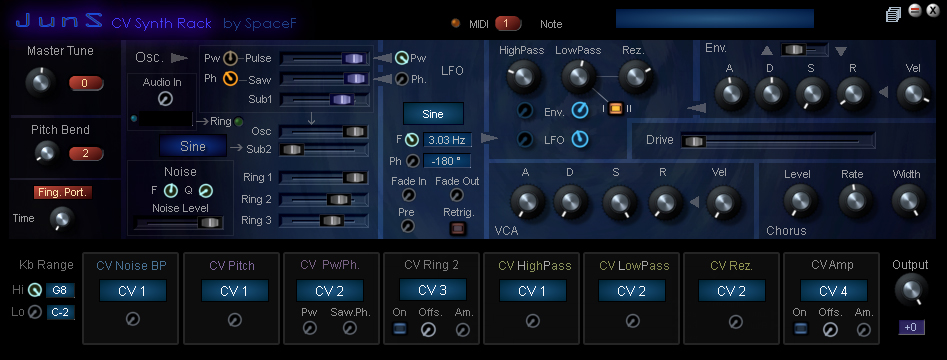Open CV Pw/Ph. source selector

pyautogui.click(x=330, y=291)
